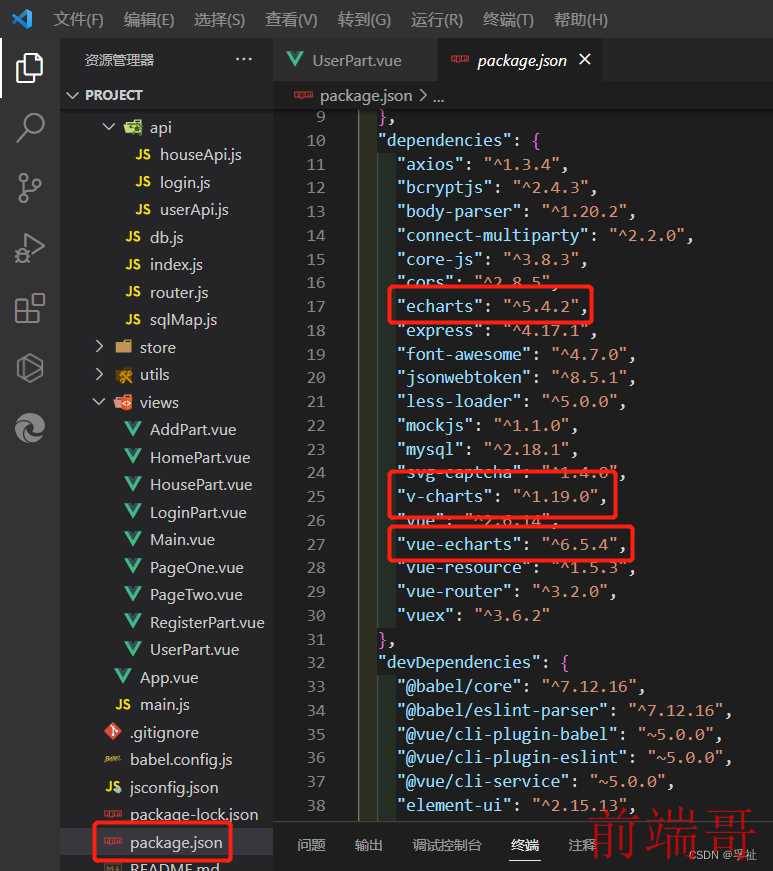Click "devDependencies" key in editor
This screenshot has height=871, width=773.
click(x=459, y=663)
